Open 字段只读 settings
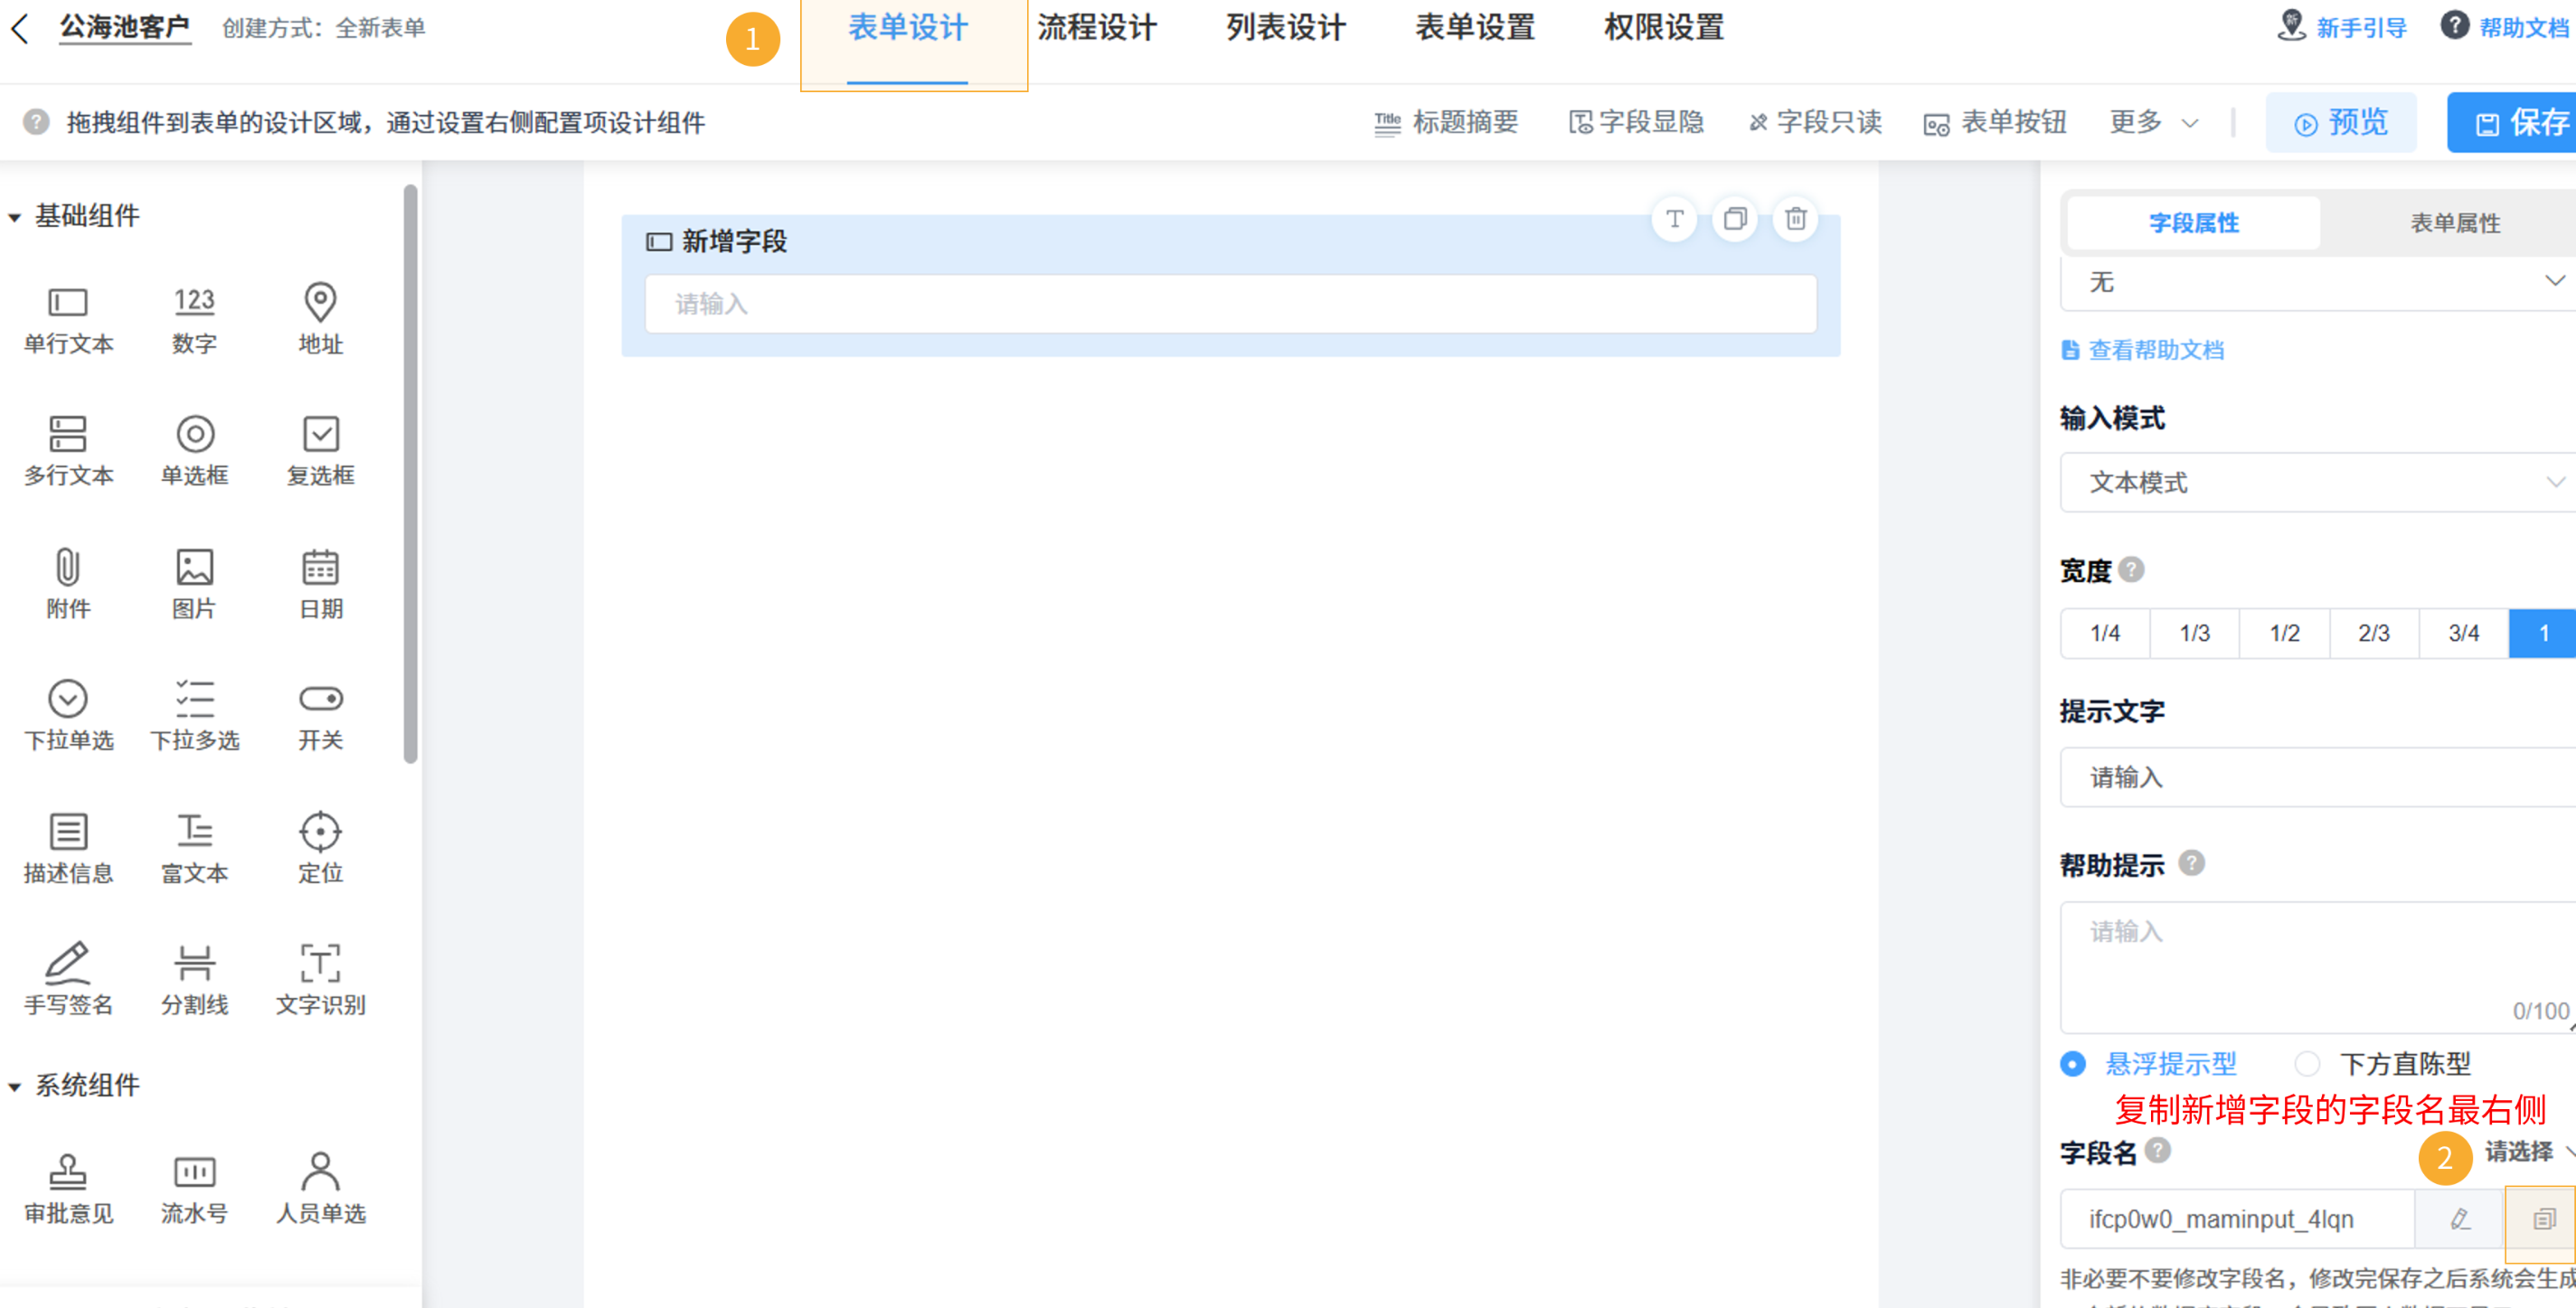This screenshot has height=1308, width=2576. click(x=1815, y=122)
